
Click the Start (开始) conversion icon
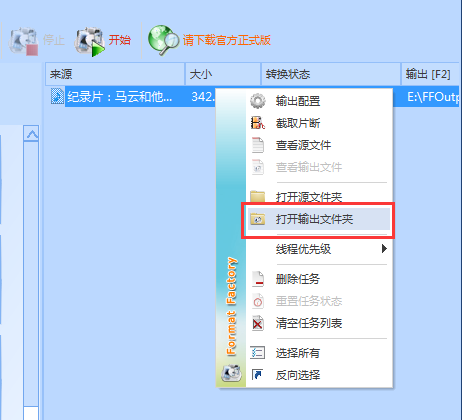pyautogui.click(x=90, y=41)
